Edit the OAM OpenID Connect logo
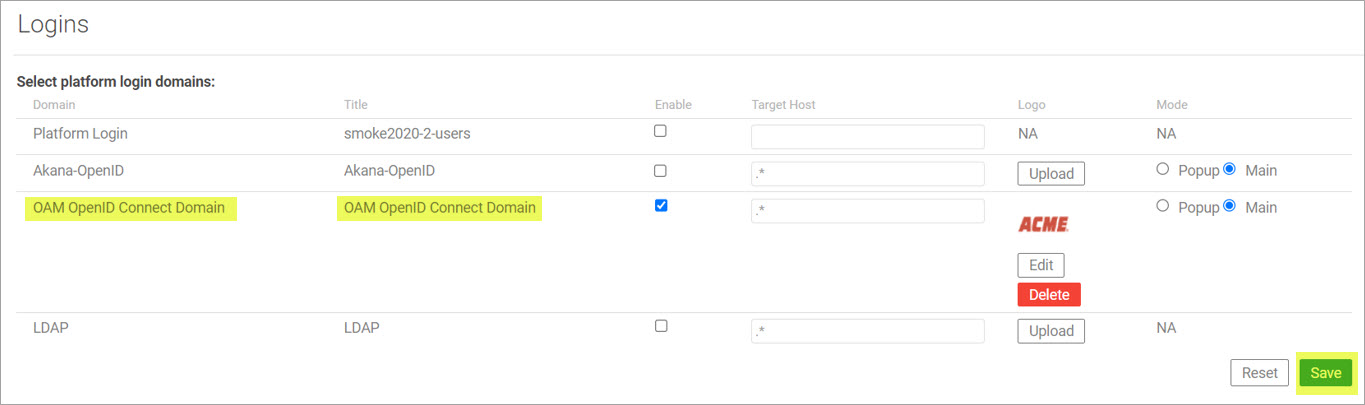Image resolution: width=1365 pixels, height=405 pixels. pyautogui.click(x=1041, y=265)
